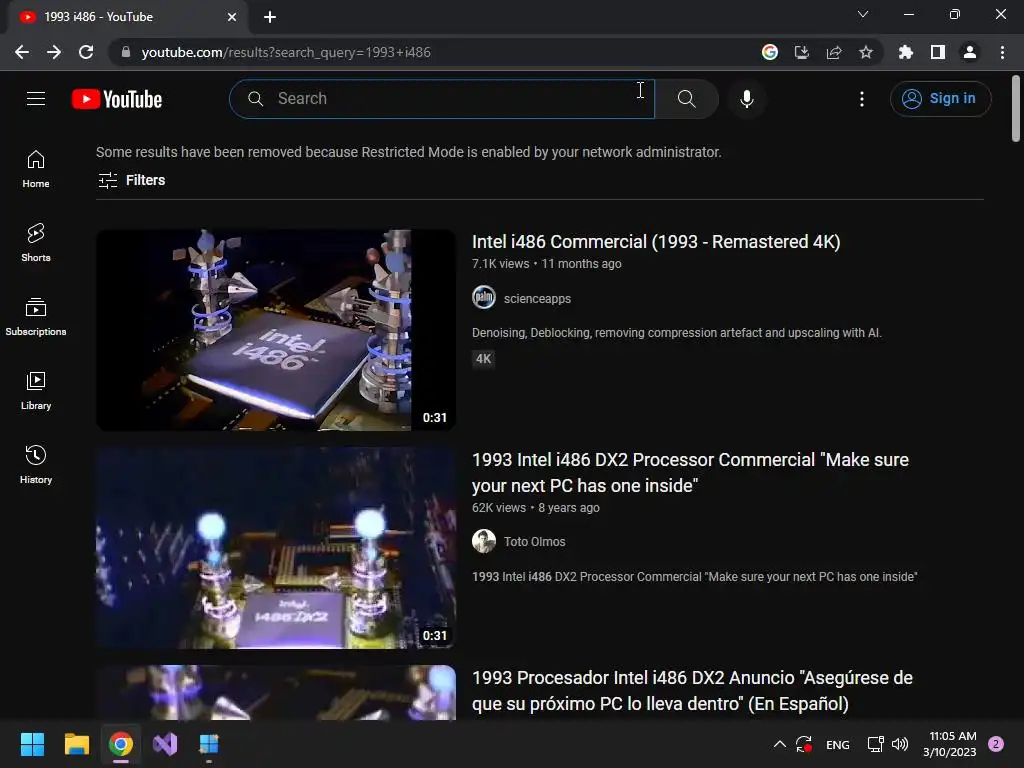This screenshot has width=1024, height=768.
Task: Open the tab search dropdown chevron
Action: point(863,14)
